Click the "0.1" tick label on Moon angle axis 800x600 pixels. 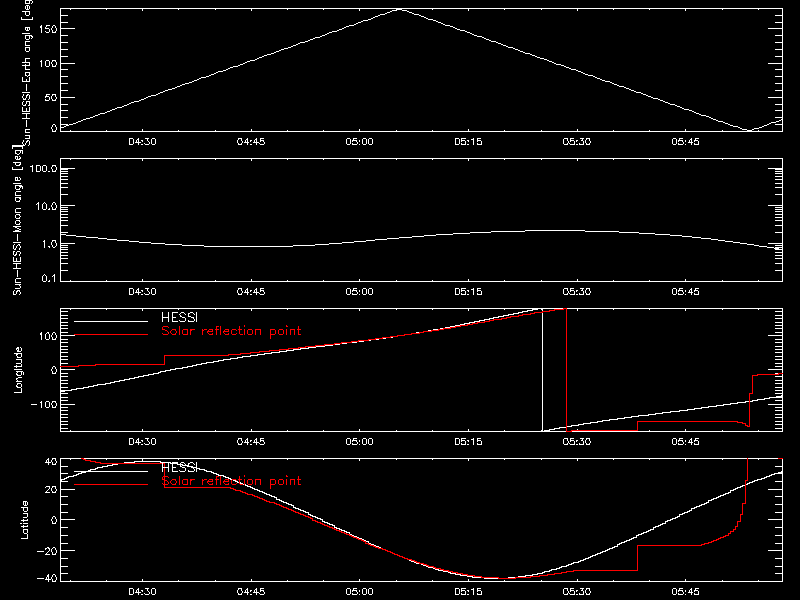[x=48, y=278]
